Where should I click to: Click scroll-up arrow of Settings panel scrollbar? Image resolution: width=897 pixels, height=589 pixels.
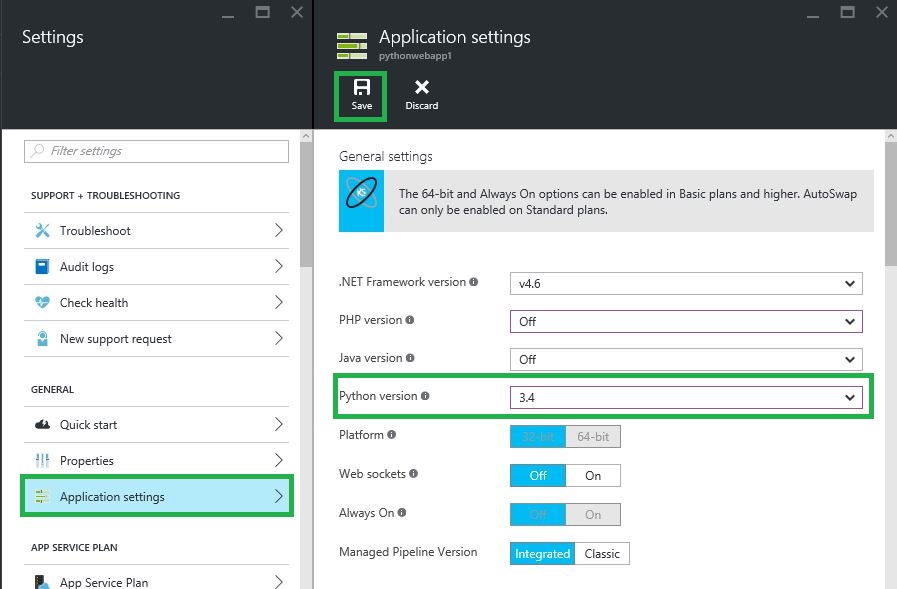(x=306, y=136)
